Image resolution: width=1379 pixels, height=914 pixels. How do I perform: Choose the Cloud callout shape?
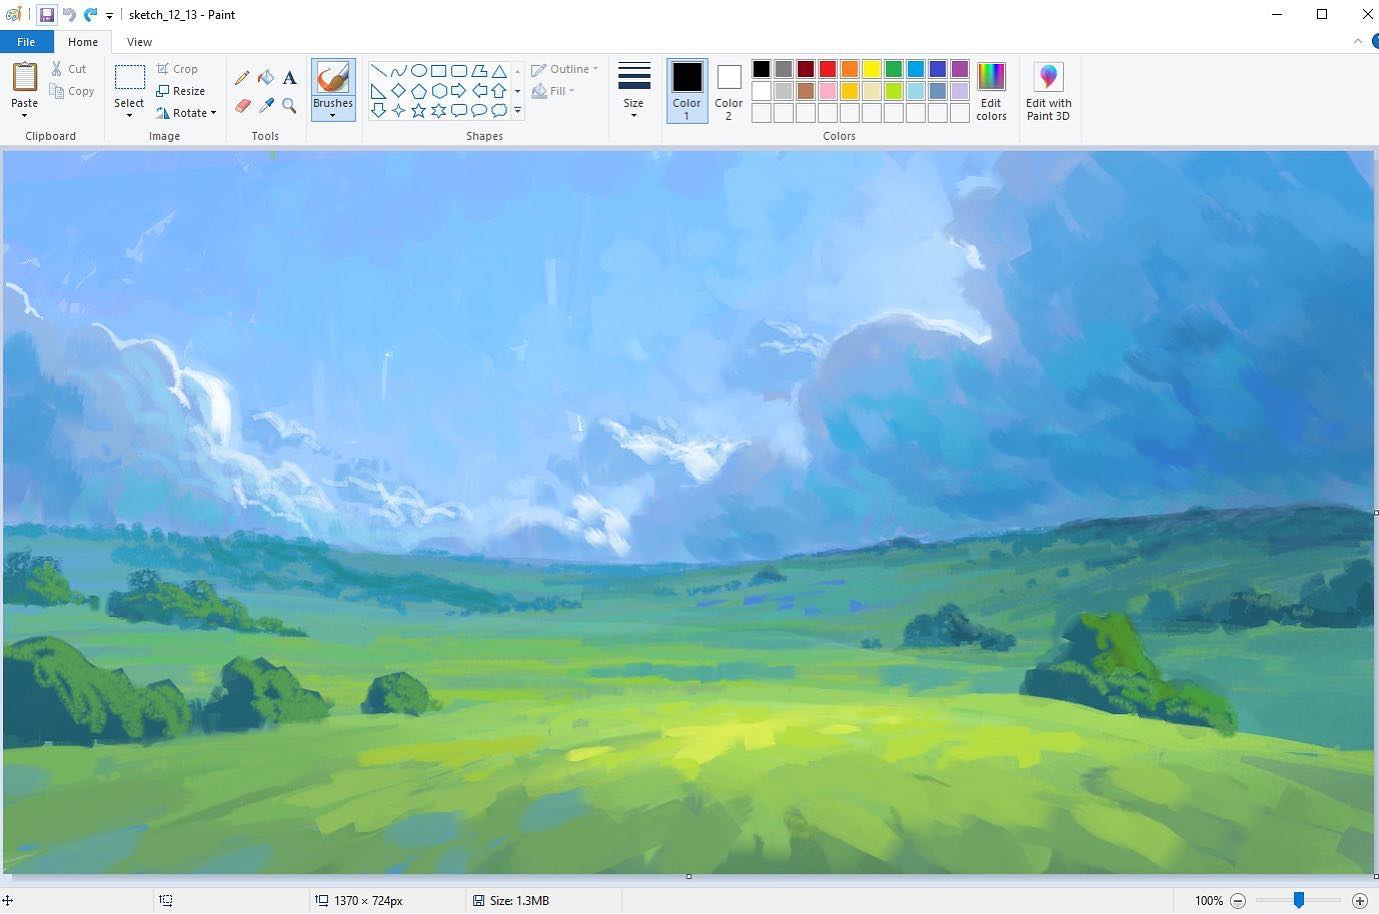point(499,111)
